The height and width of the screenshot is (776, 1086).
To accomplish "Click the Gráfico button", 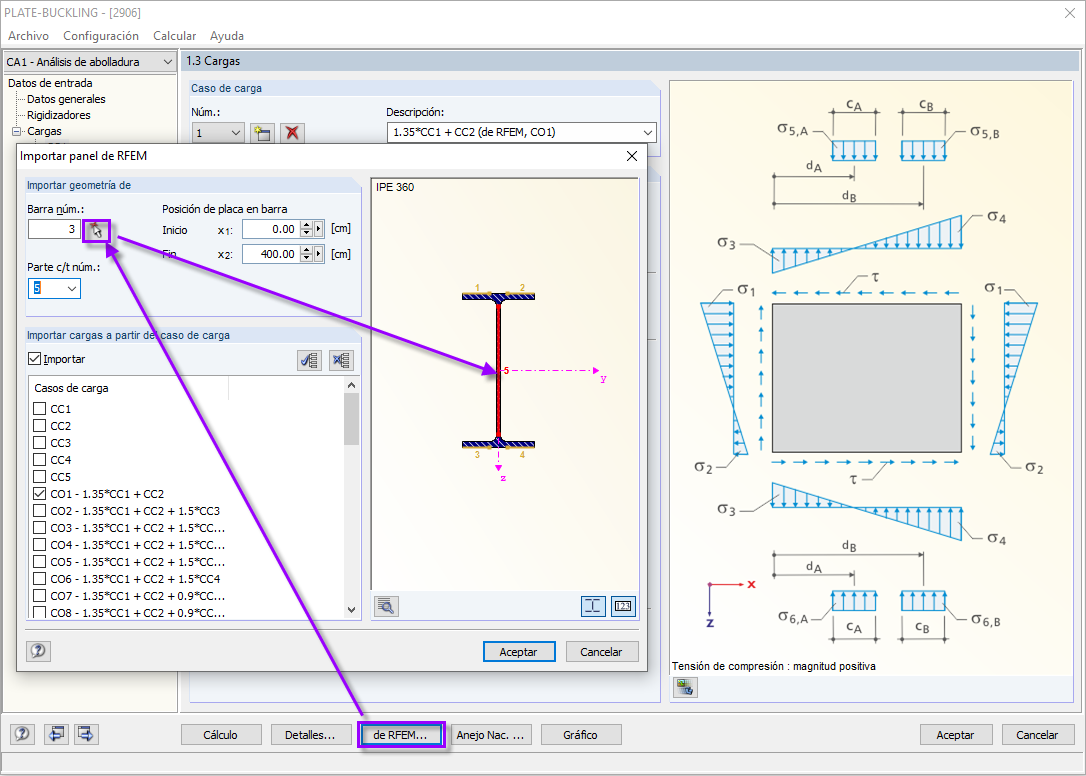I will (580, 734).
